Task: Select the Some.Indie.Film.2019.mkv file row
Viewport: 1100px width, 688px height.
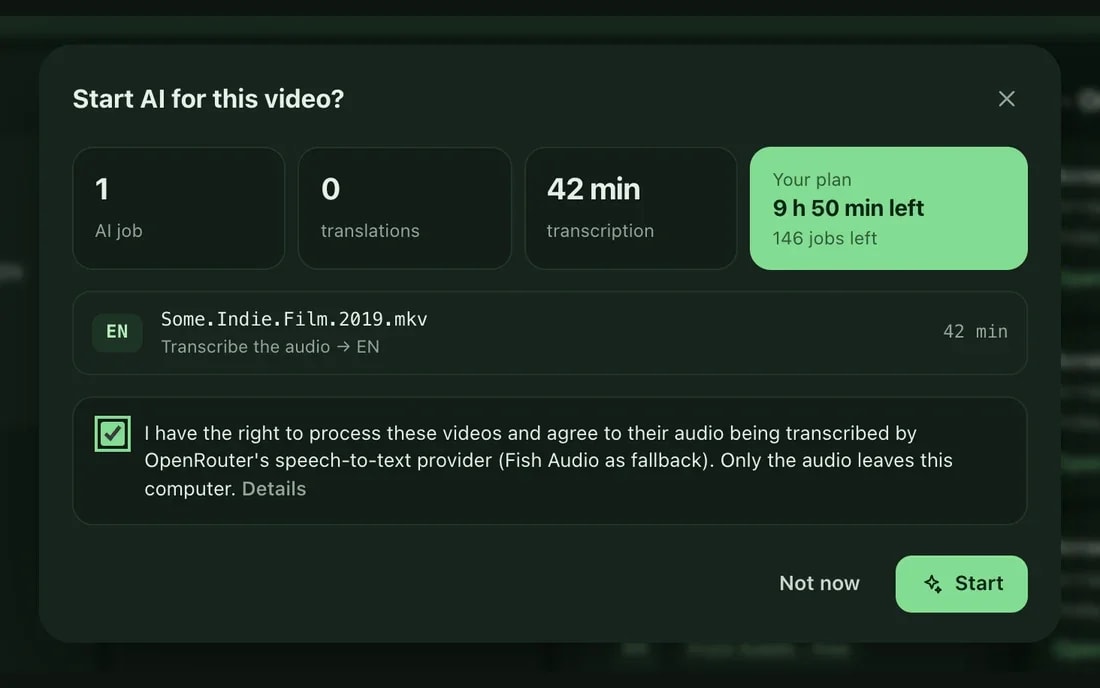Action: click(549, 332)
